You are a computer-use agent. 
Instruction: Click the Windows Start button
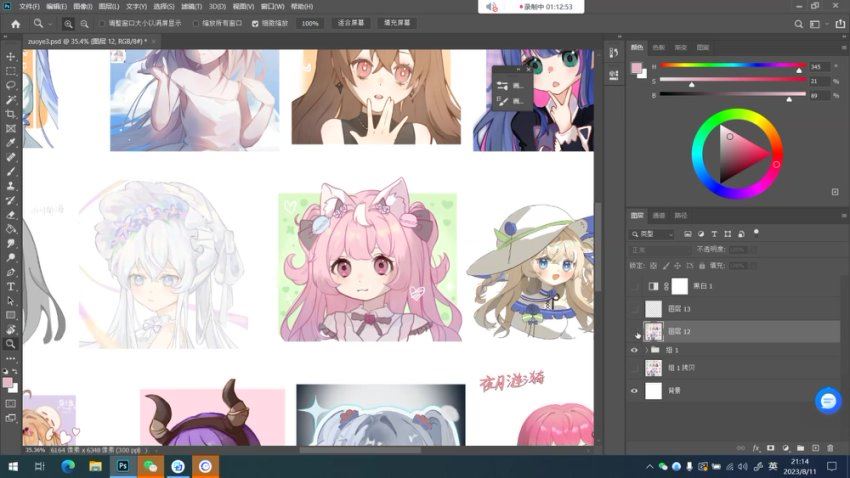pyautogui.click(x=13, y=467)
